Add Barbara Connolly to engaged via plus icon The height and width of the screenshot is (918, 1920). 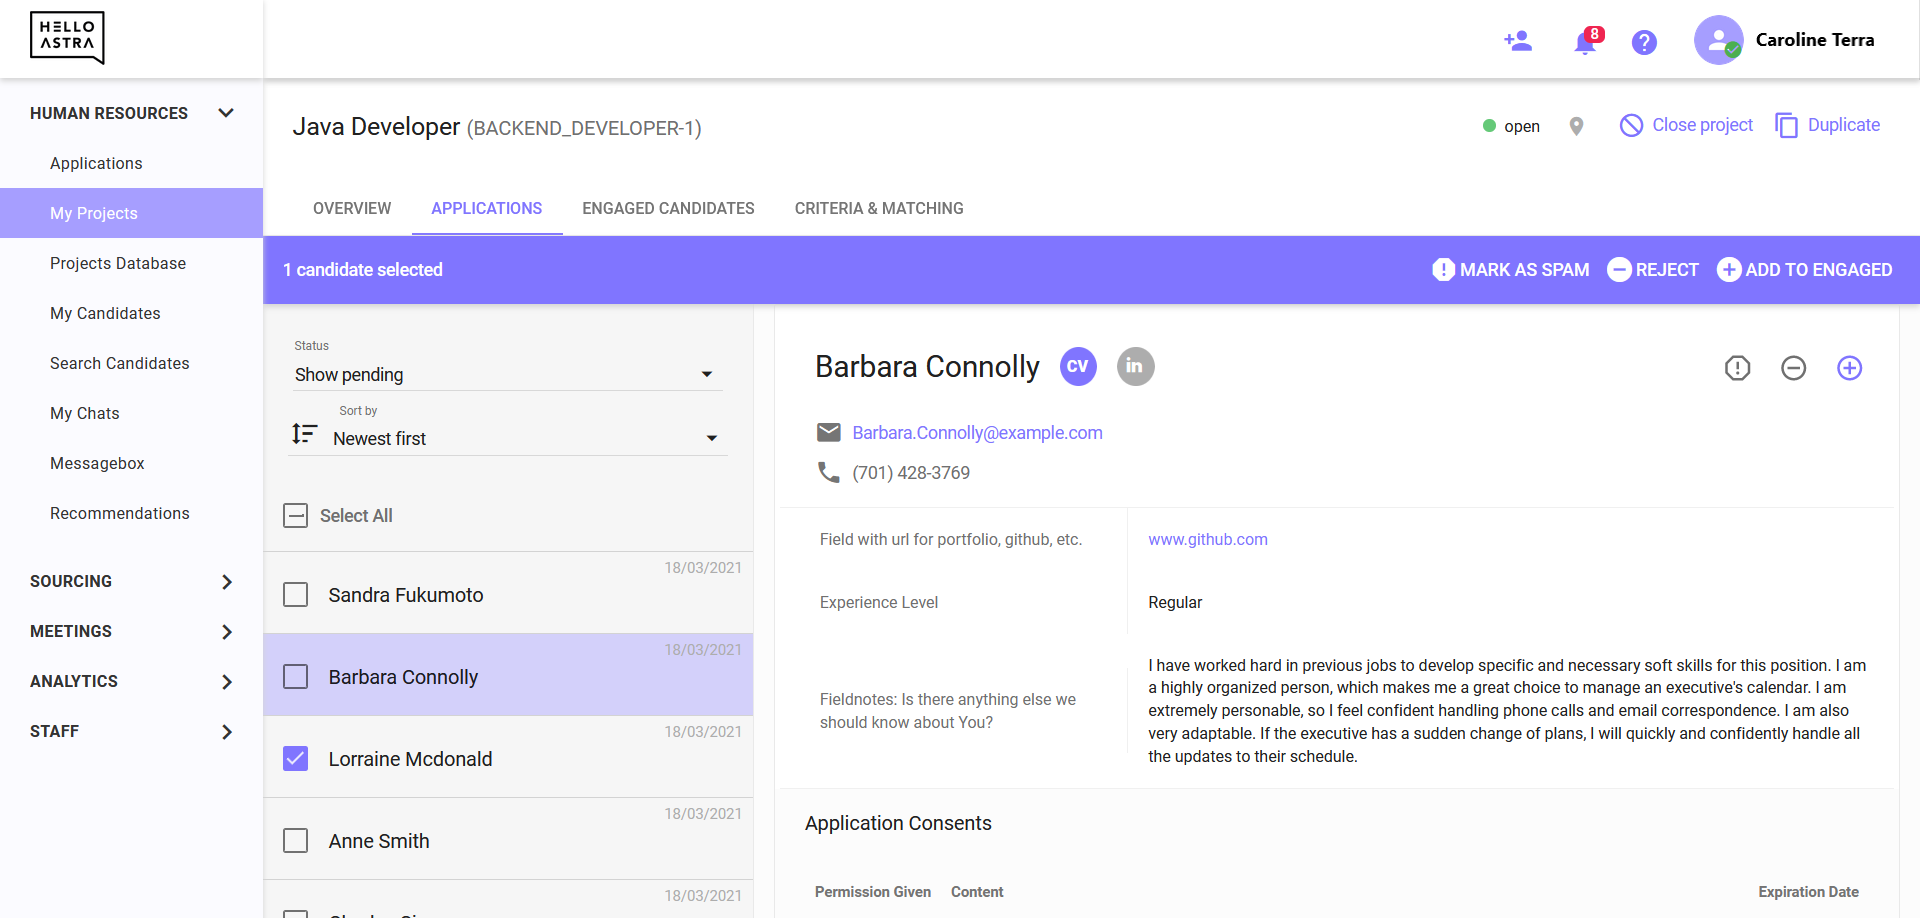coord(1850,368)
